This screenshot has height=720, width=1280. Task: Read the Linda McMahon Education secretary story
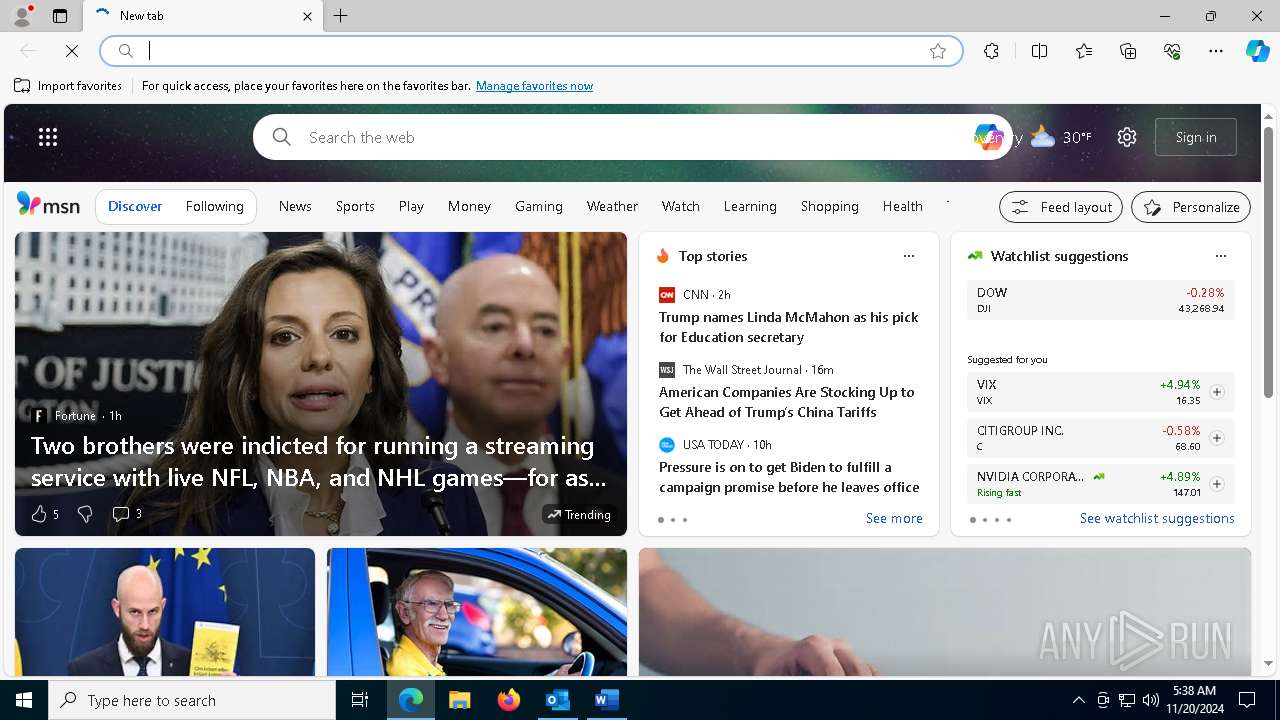coord(789,327)
